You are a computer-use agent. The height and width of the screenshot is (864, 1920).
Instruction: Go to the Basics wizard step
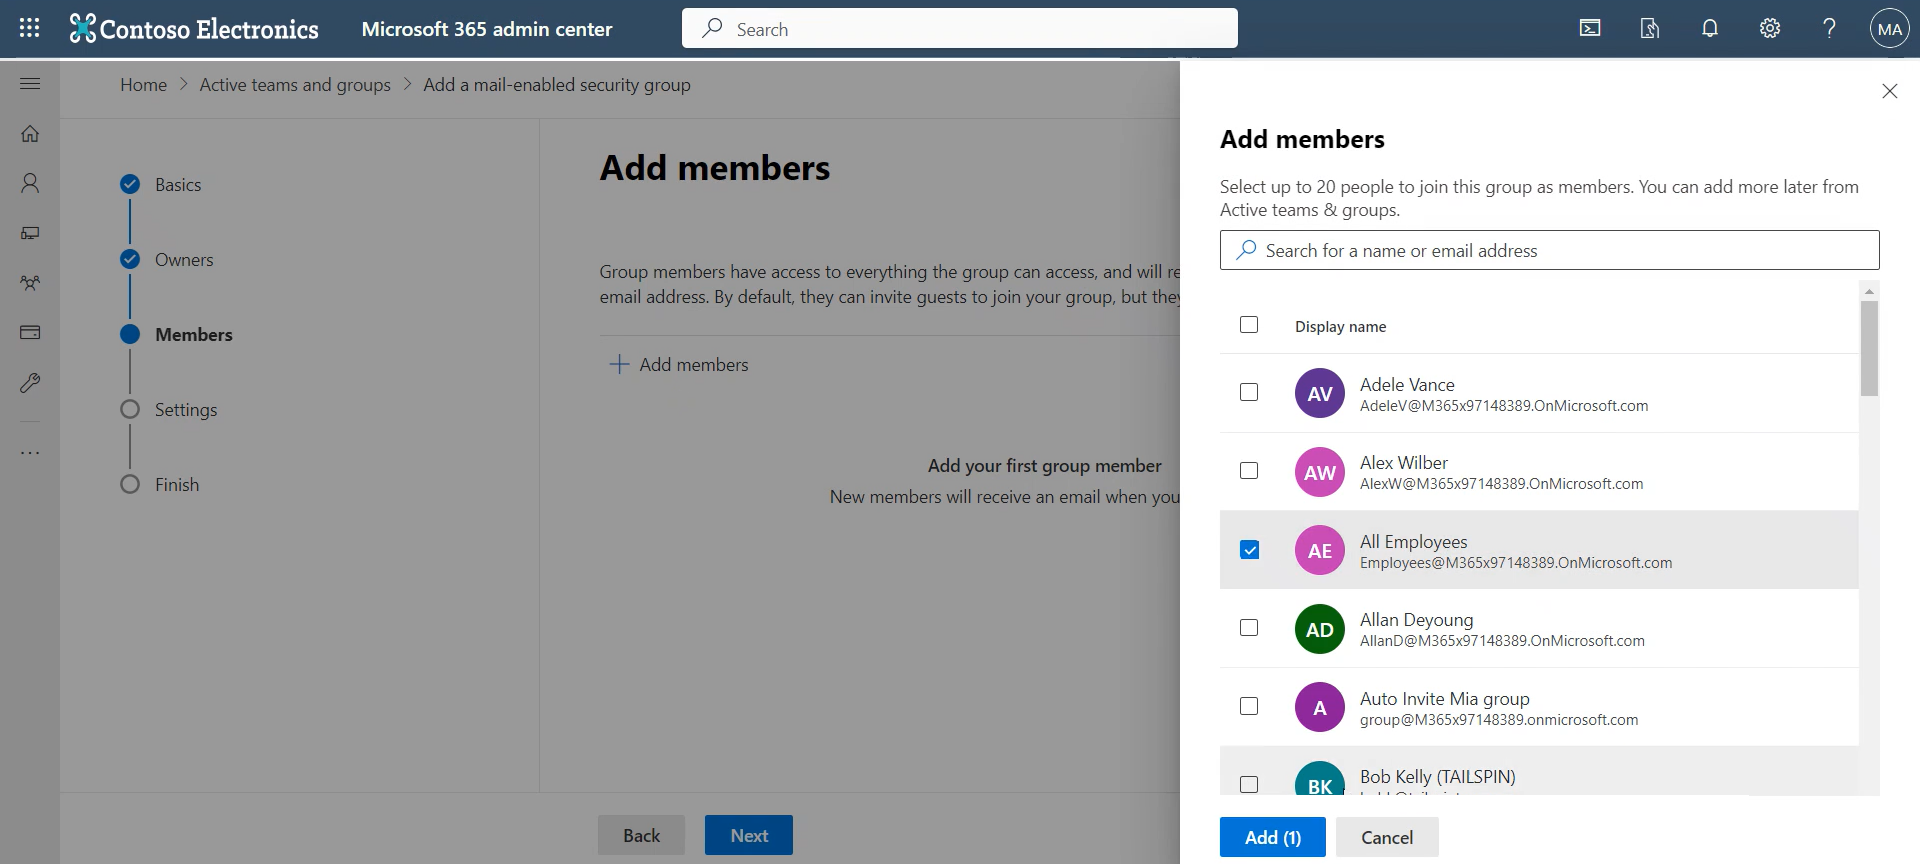(177, 185)
